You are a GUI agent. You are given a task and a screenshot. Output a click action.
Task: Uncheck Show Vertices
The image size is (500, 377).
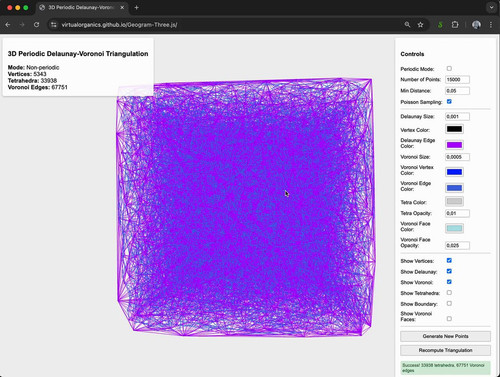coord(449,260)
